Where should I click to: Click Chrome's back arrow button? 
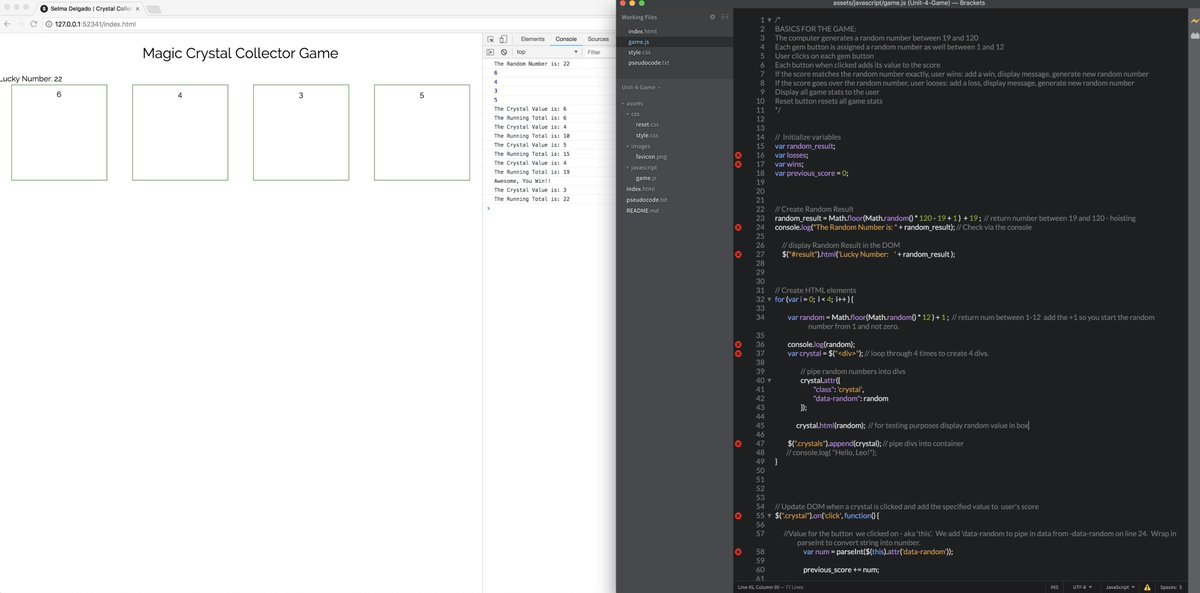[x=7, y=23]
